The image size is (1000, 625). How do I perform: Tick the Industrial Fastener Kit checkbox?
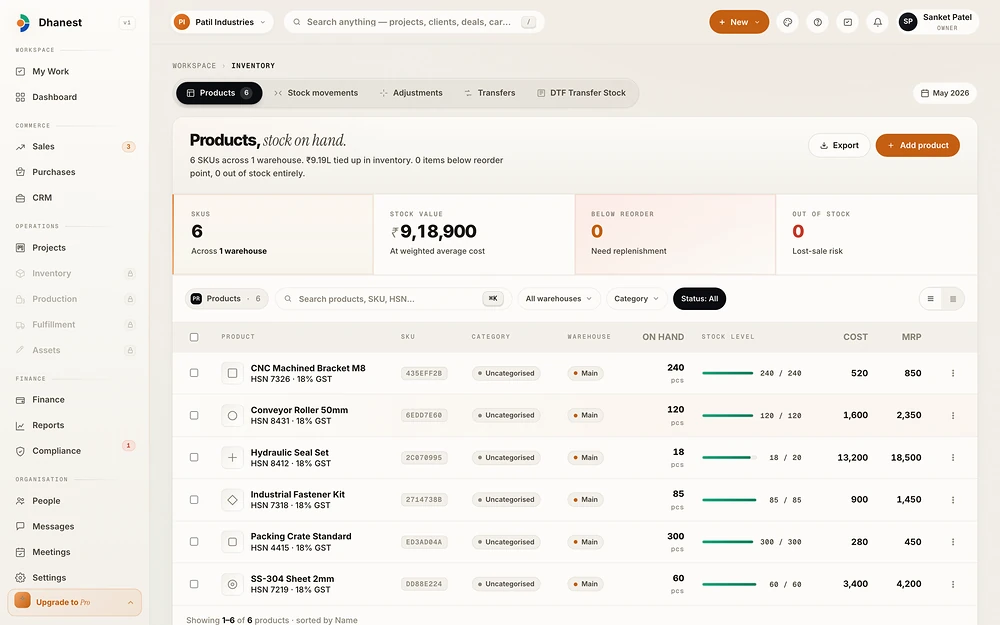(x=194, y=499)
